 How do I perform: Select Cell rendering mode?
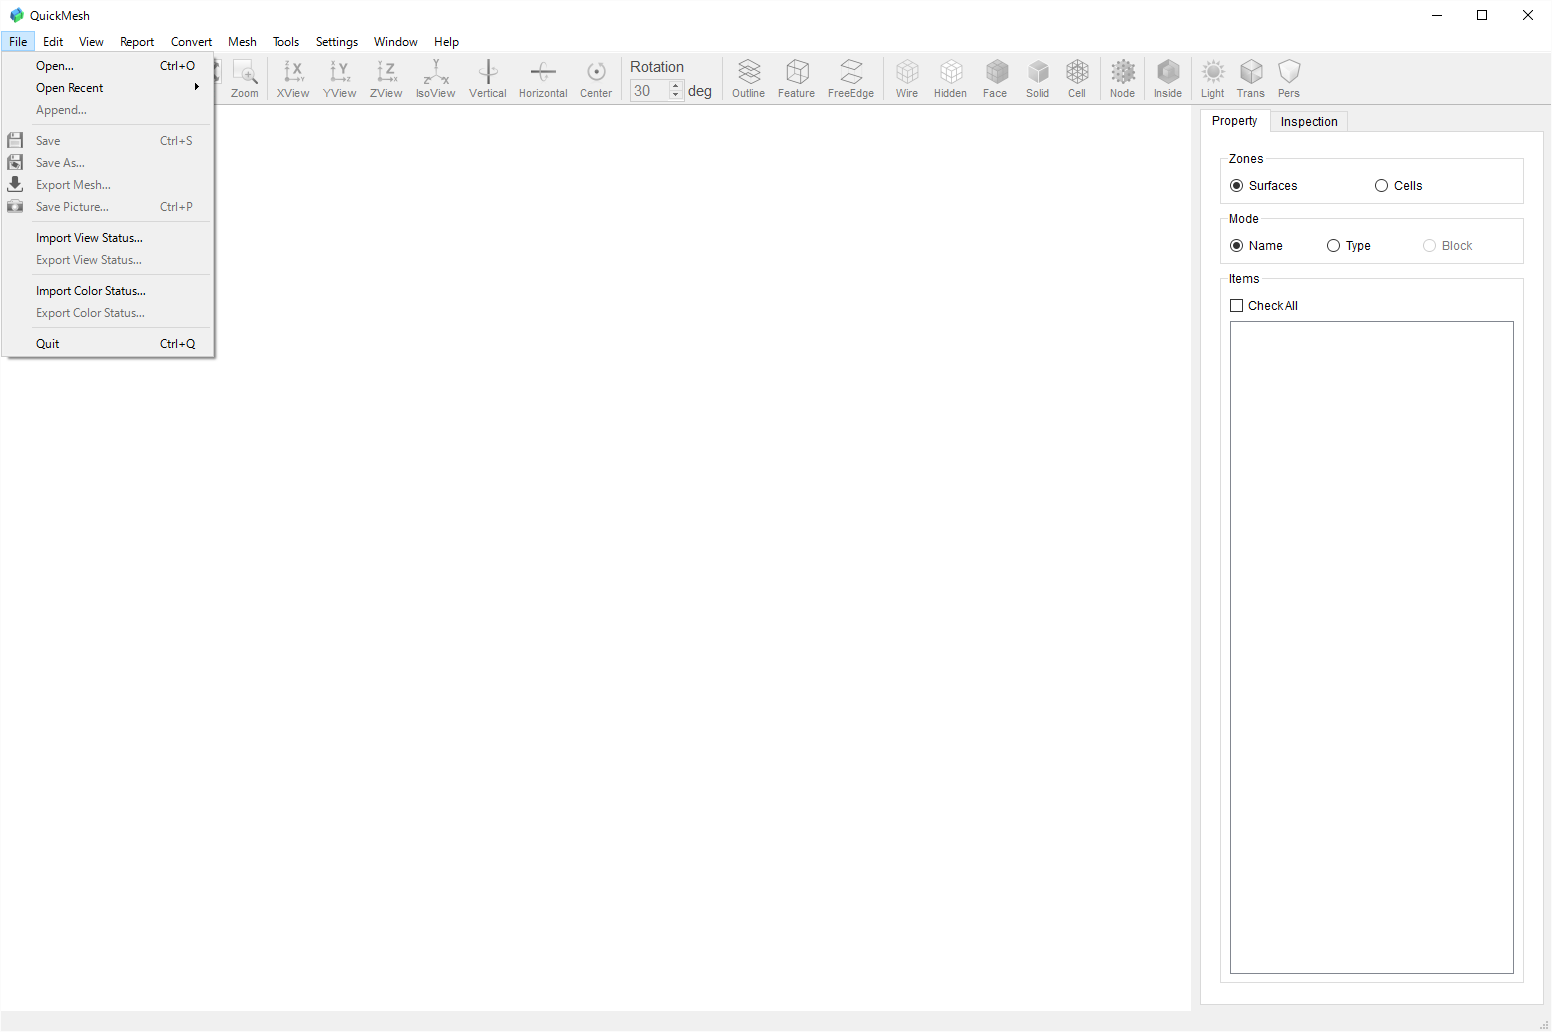[1077, 78]
